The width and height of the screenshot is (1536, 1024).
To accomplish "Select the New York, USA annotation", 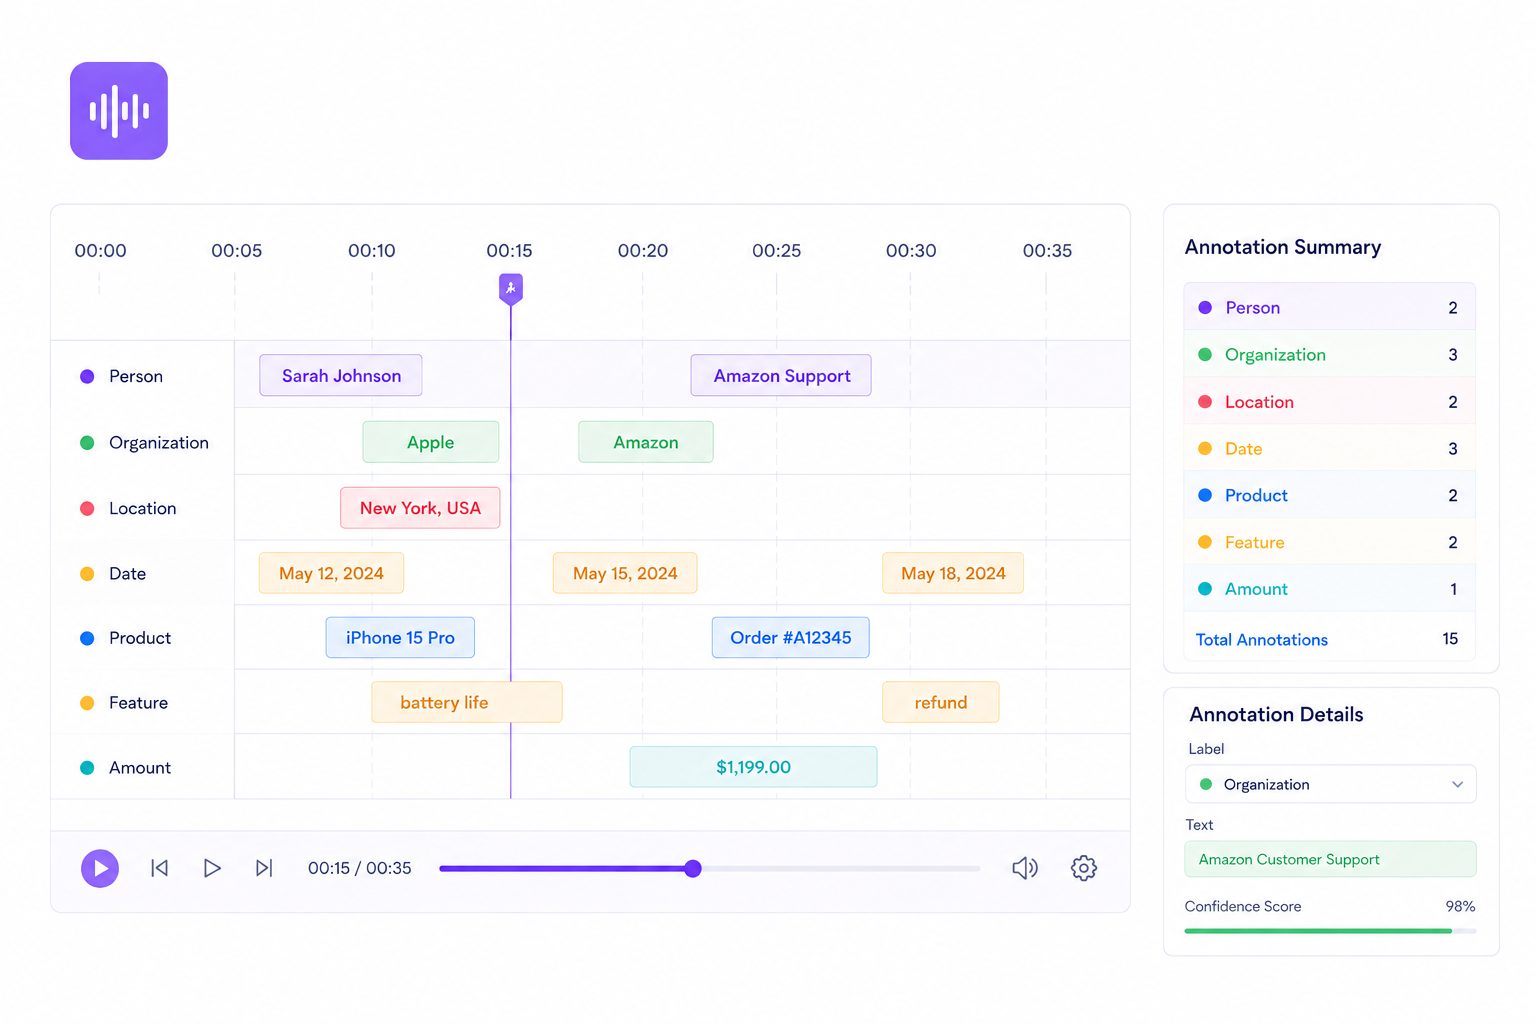I will tap(420, 508).
